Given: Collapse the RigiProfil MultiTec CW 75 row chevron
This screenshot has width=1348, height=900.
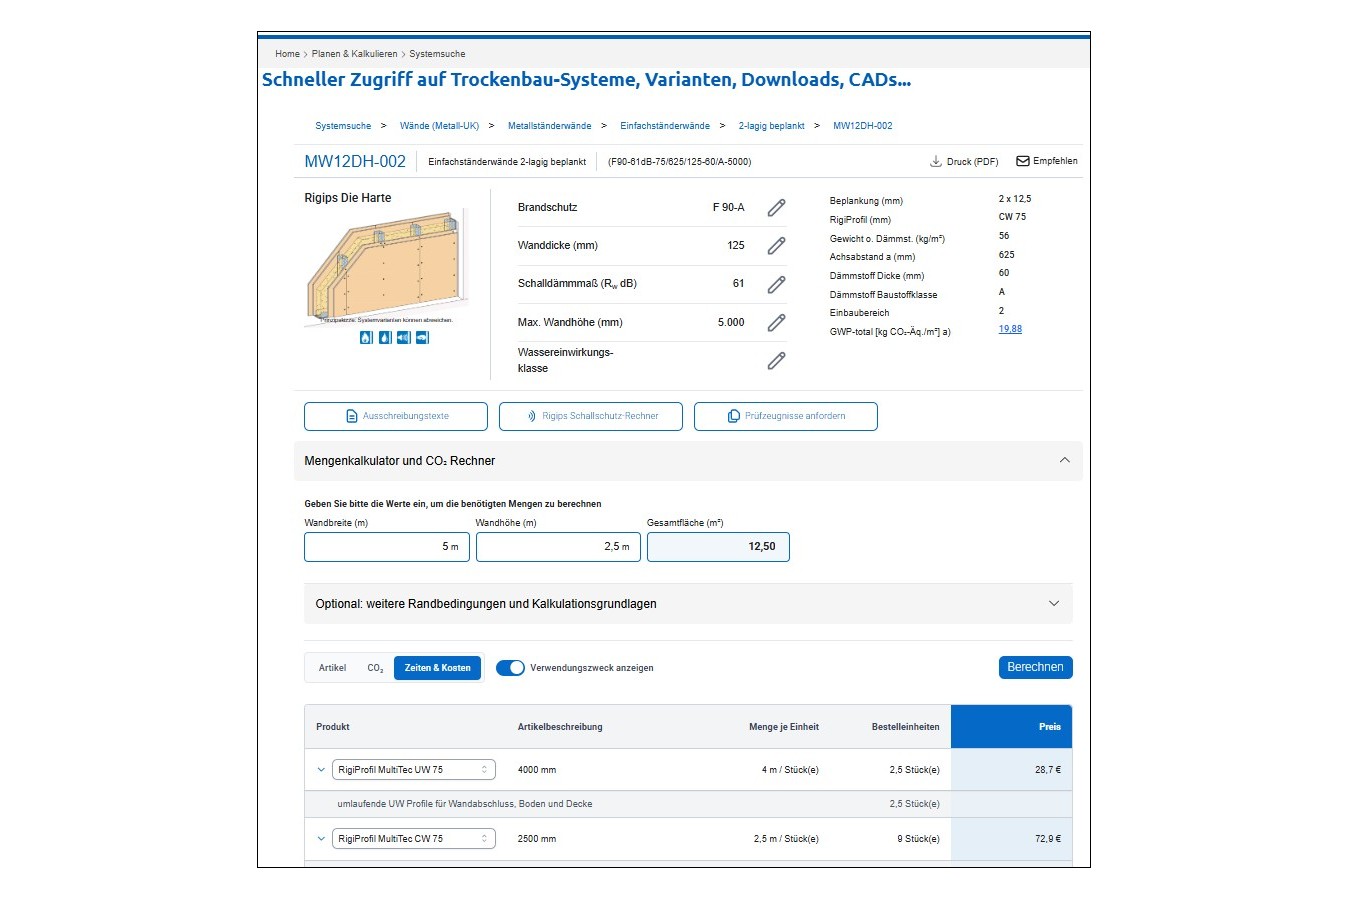Looking at the screenshot, I should [x=321, y=839].
